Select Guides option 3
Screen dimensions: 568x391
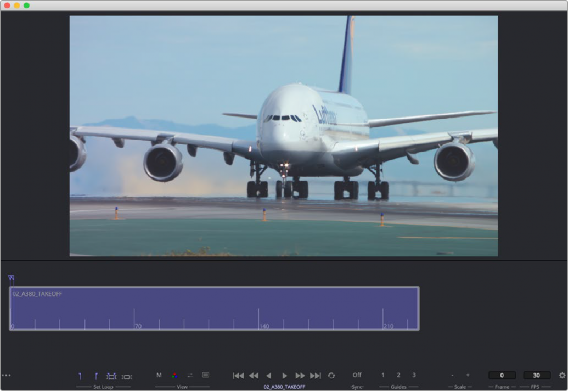[414, 375]
